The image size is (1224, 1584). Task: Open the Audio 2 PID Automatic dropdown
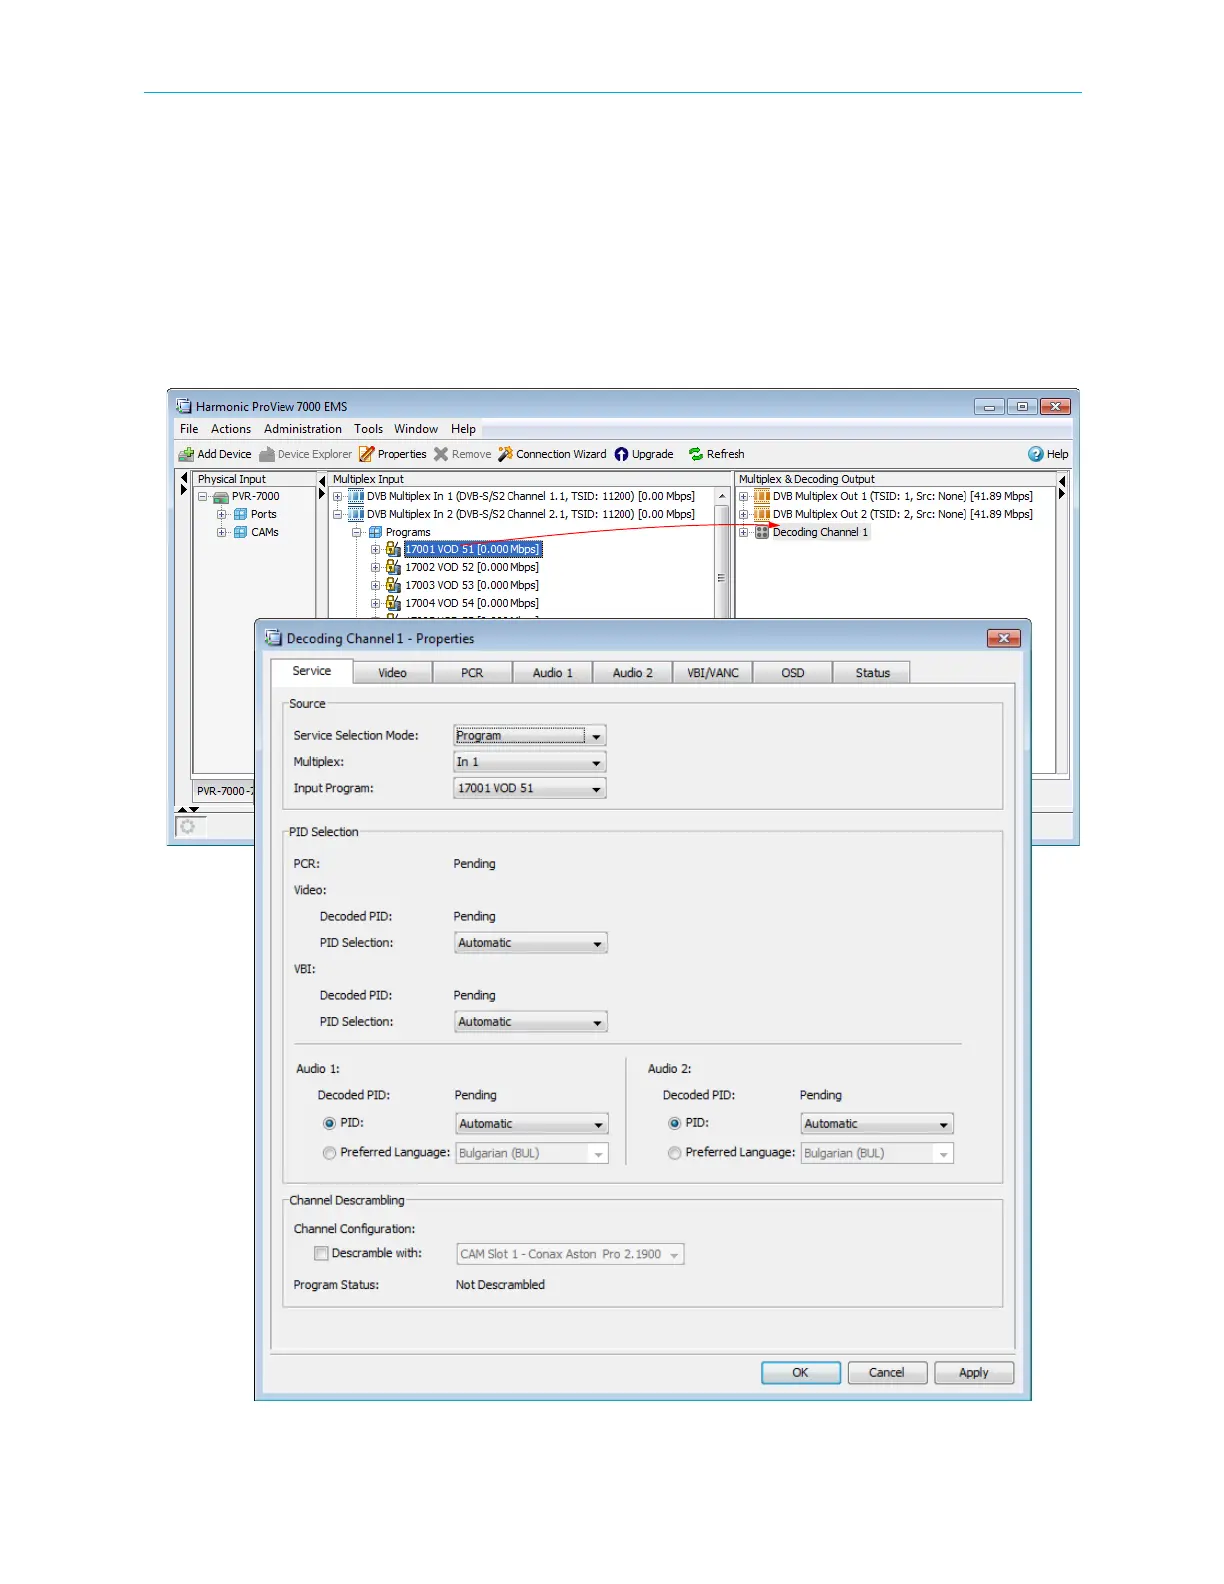[877, 1125]
